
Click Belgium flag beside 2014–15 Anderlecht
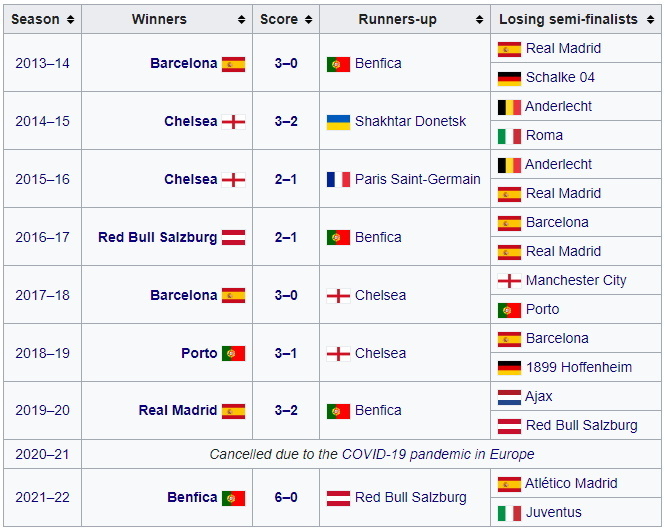(x=509, y=107)
